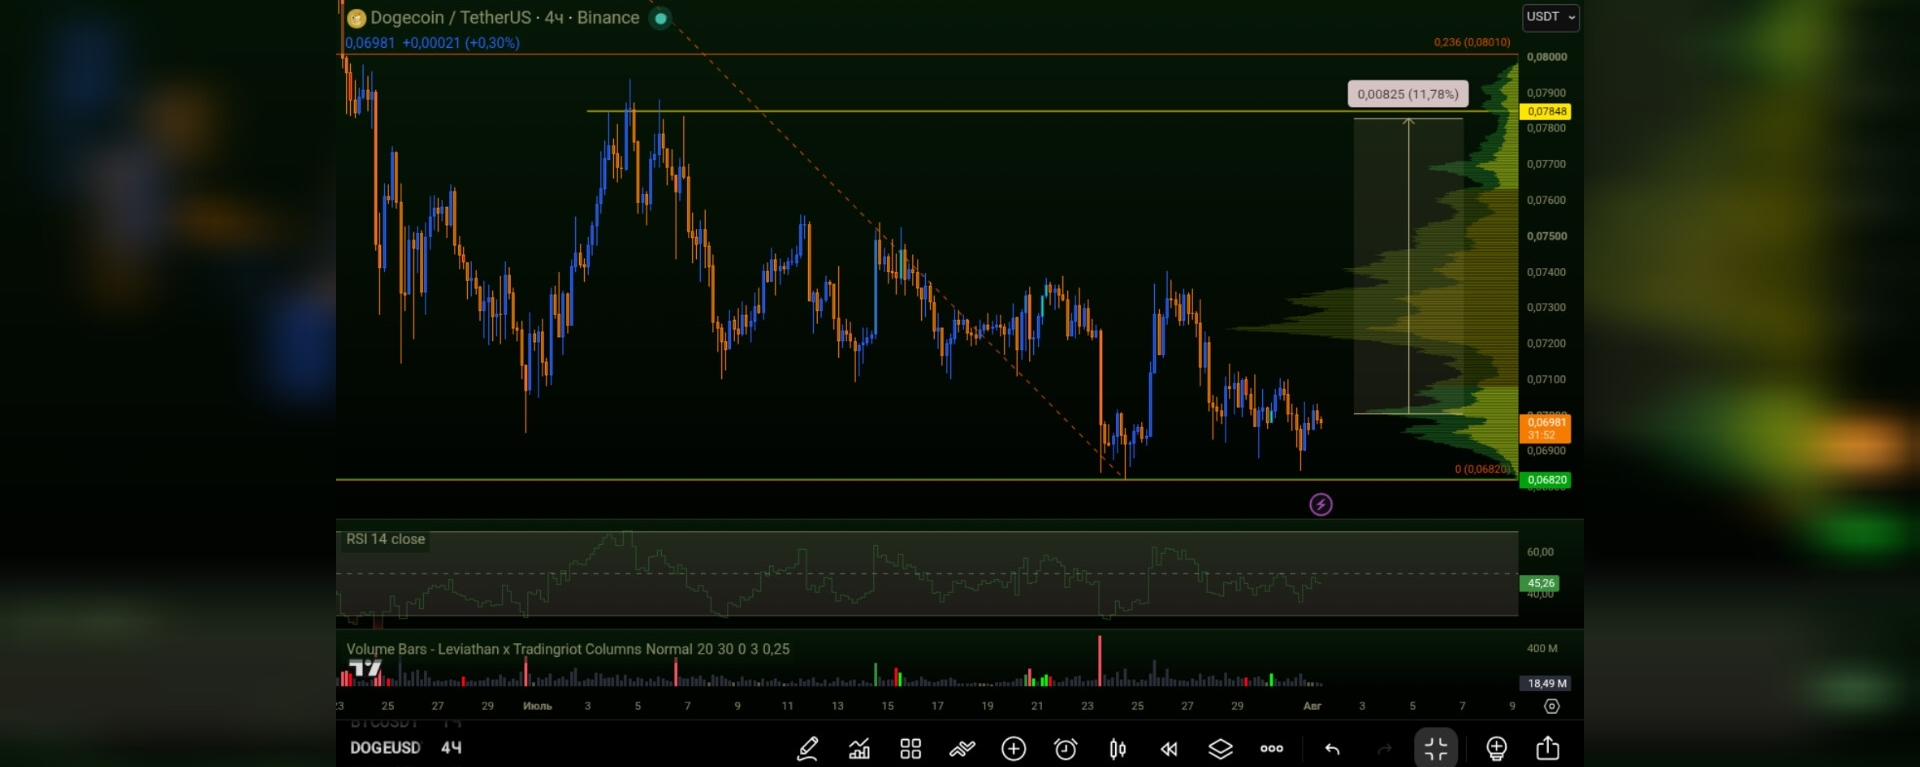Change chart type with the candlestick icon
The height and width of the screenshot is (767, 1920).
pos(1118,748)
